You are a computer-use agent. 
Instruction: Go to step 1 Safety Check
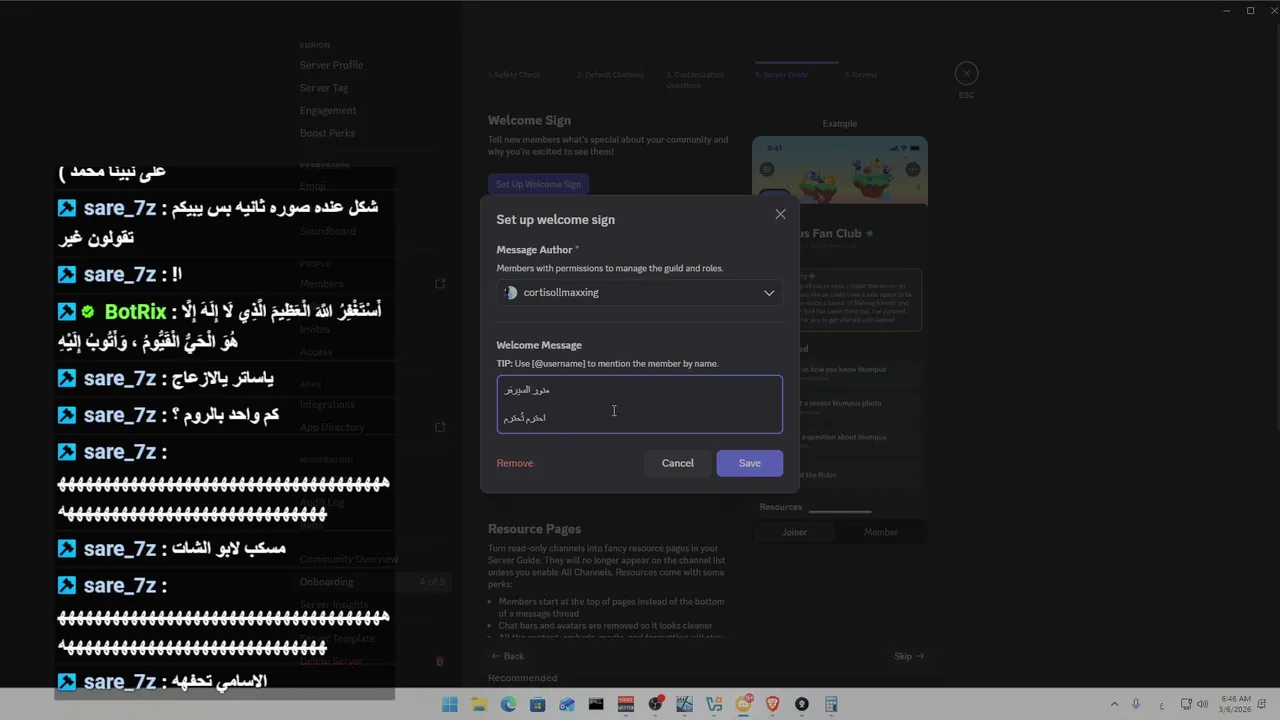coord(514,75)
